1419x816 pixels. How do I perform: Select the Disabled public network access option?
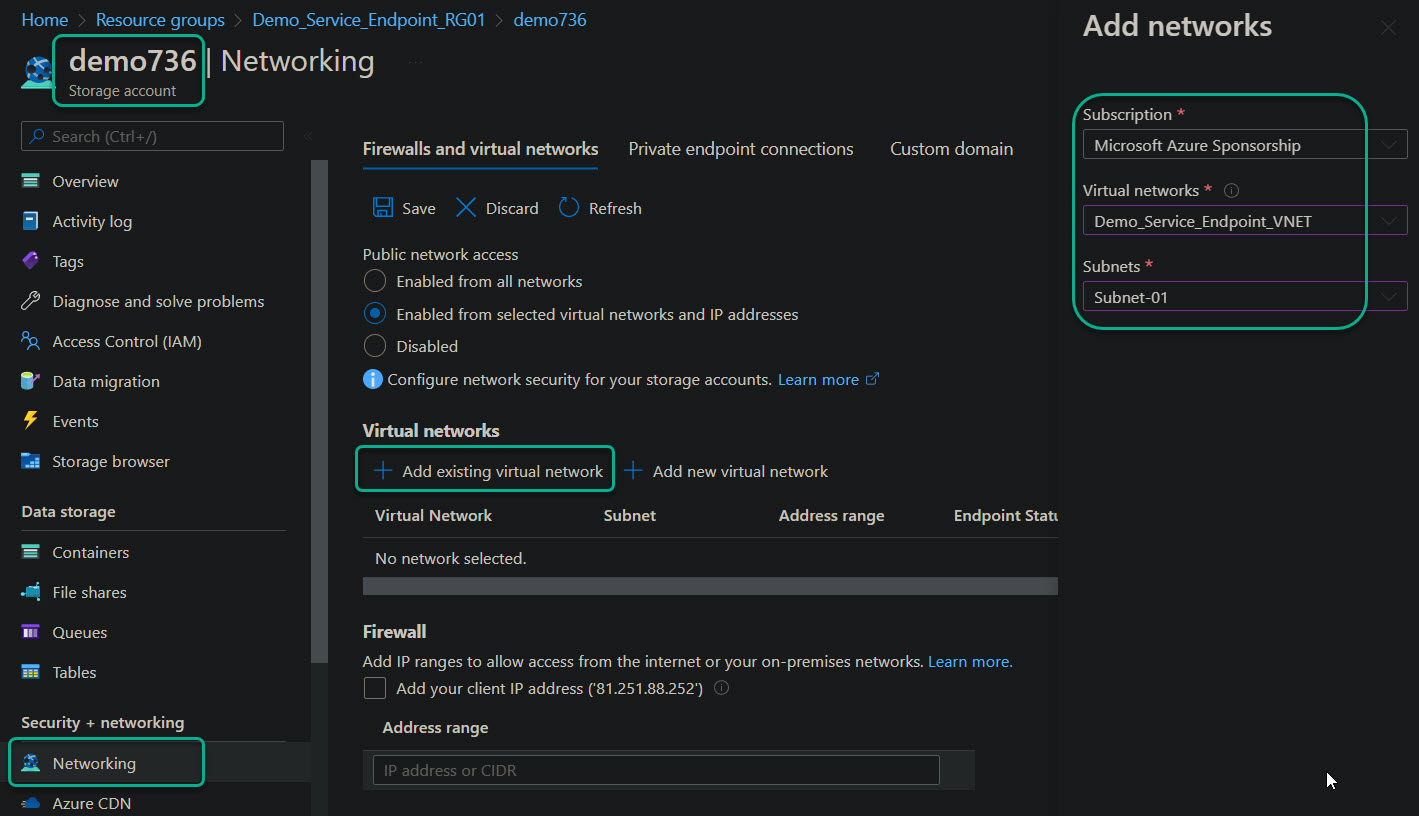[x=375, y=346]
